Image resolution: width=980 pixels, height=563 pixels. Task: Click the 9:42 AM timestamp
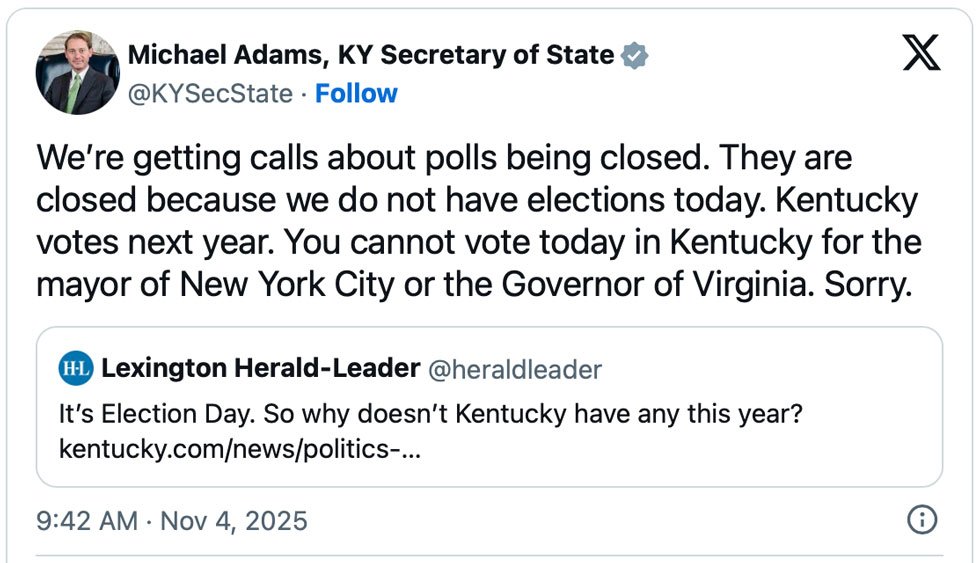84,521
